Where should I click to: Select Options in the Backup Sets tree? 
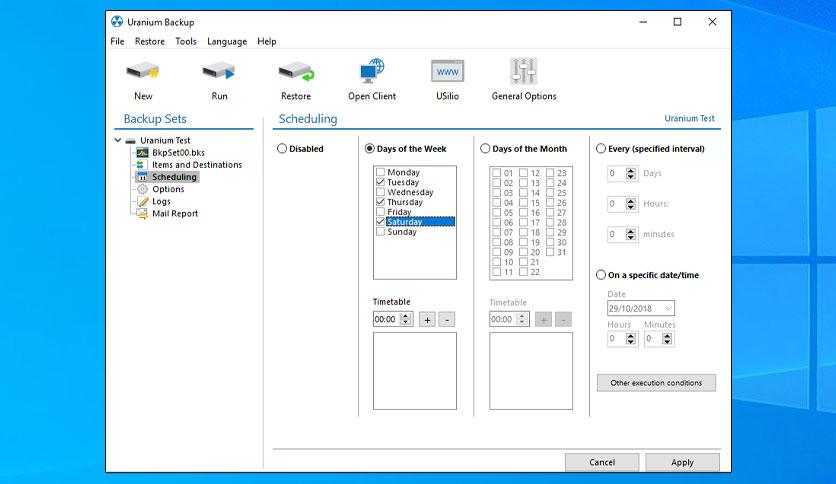[168, 189]
